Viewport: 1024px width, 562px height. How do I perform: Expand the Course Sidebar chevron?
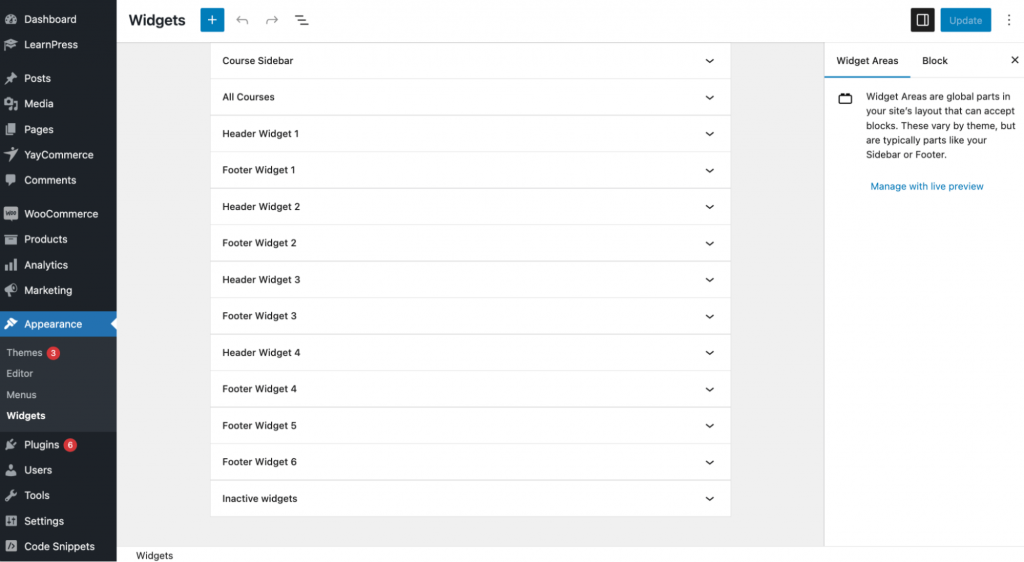click(709, 61)
